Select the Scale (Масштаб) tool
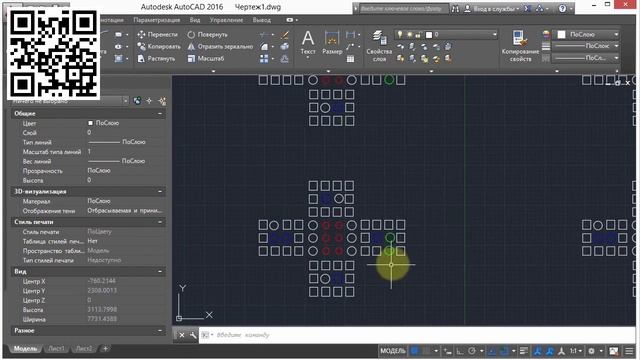Image resolution: width=640 pixels, height=360 pixels. (x=206, y=59)
